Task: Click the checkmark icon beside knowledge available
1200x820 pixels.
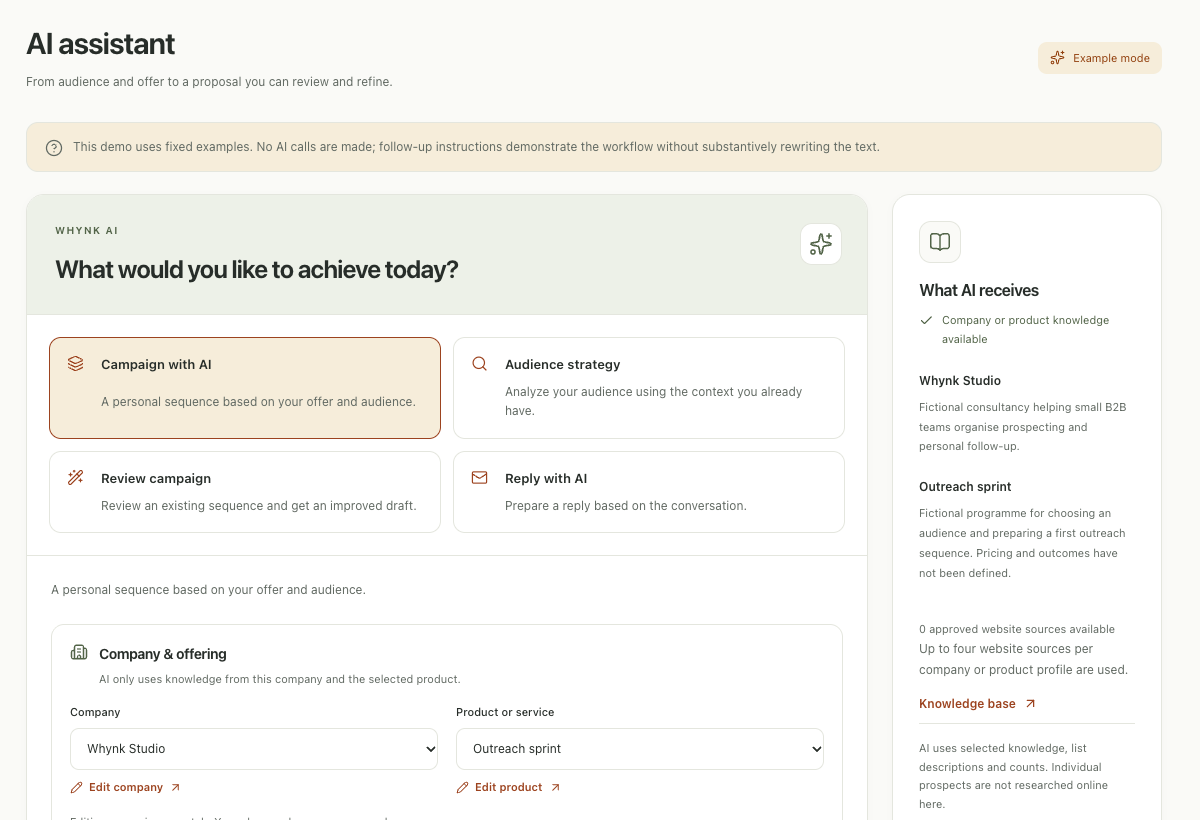Action: pyautogui.click(x=927, y=321)
